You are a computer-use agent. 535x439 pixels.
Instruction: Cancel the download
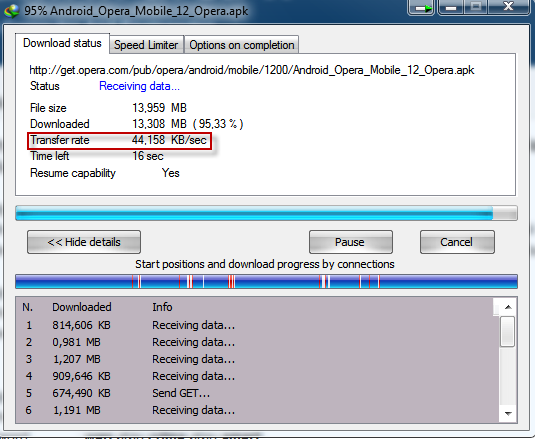[457, 242]
